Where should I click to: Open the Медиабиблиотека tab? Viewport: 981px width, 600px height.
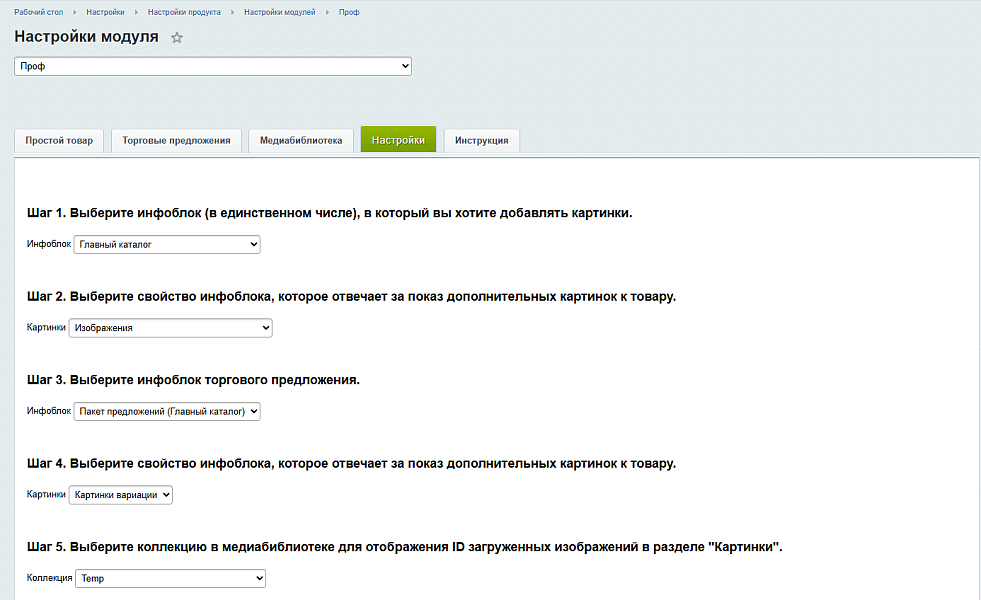(301, 140)
